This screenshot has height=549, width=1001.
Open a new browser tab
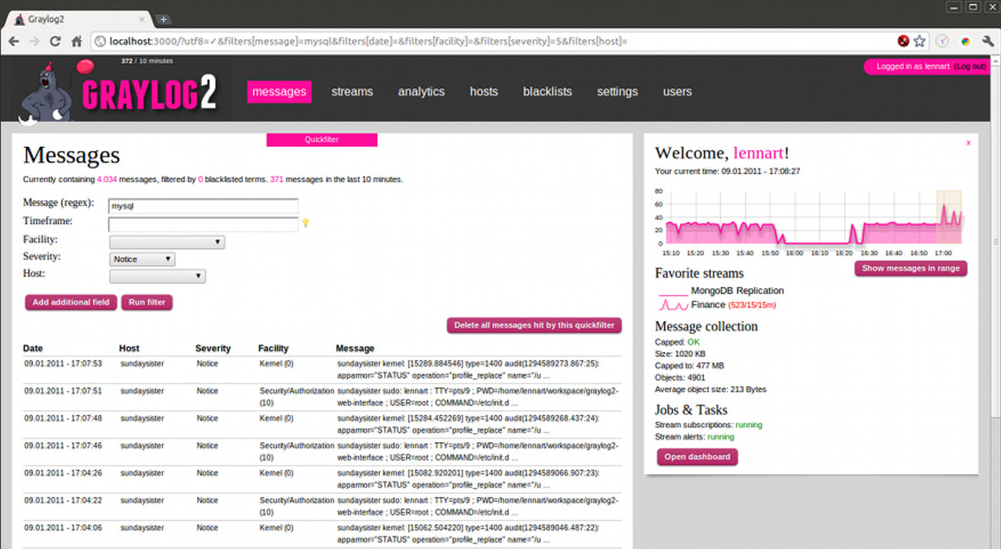163,19
